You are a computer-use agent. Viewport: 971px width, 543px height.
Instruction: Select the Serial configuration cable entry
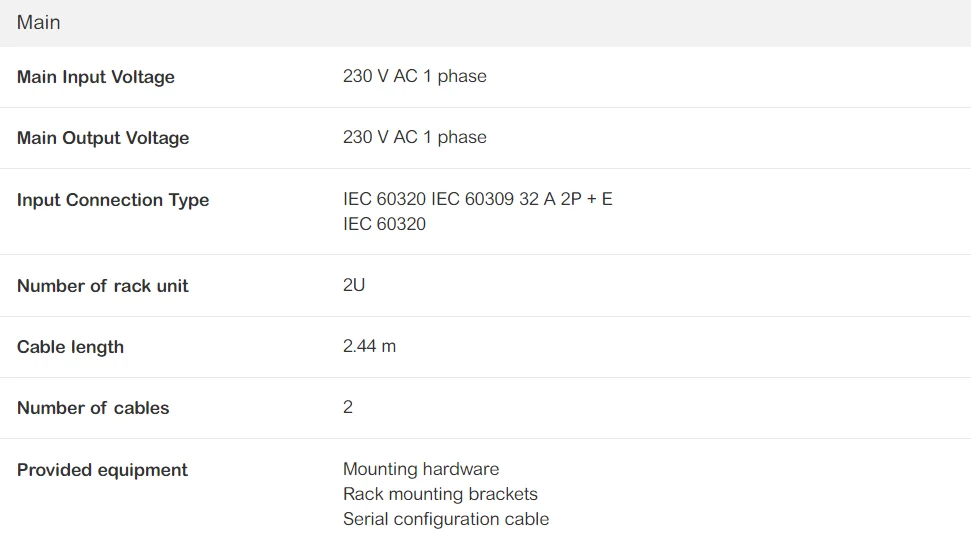[x=446, y=519]
